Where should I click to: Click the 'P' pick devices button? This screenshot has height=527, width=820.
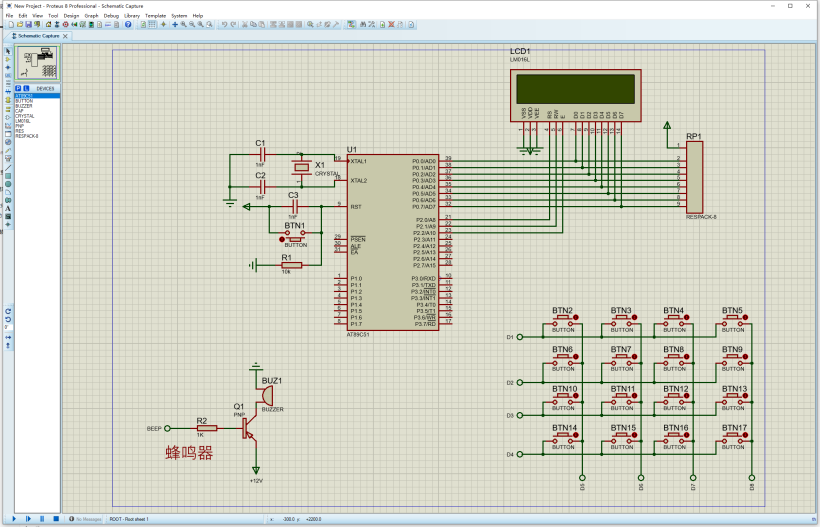18,88
